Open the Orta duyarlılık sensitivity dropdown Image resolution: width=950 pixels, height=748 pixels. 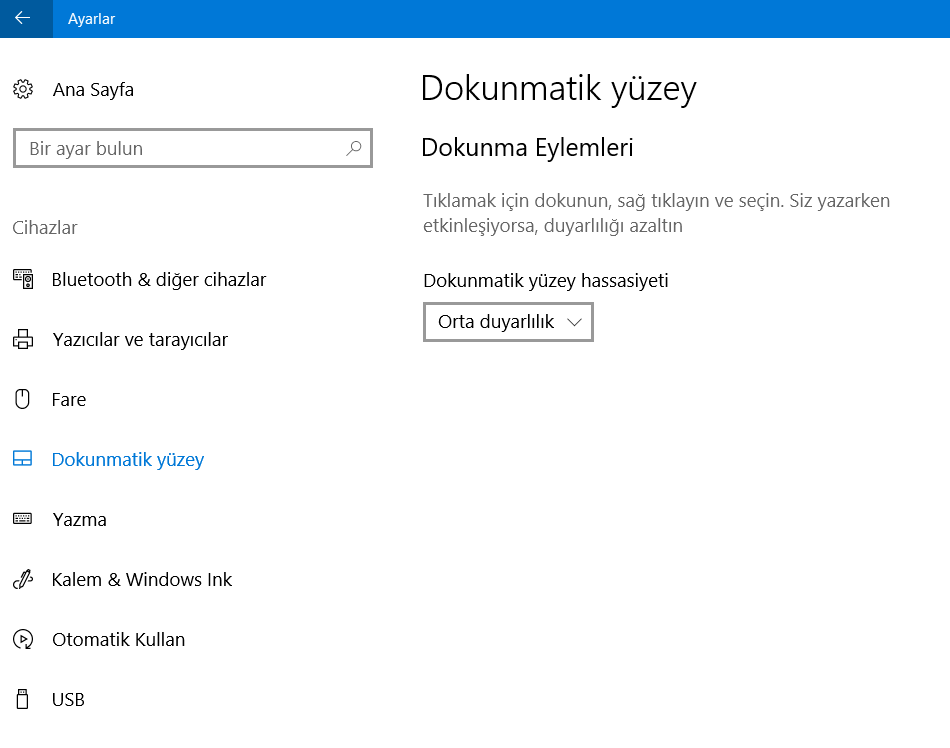click(497, 322)
